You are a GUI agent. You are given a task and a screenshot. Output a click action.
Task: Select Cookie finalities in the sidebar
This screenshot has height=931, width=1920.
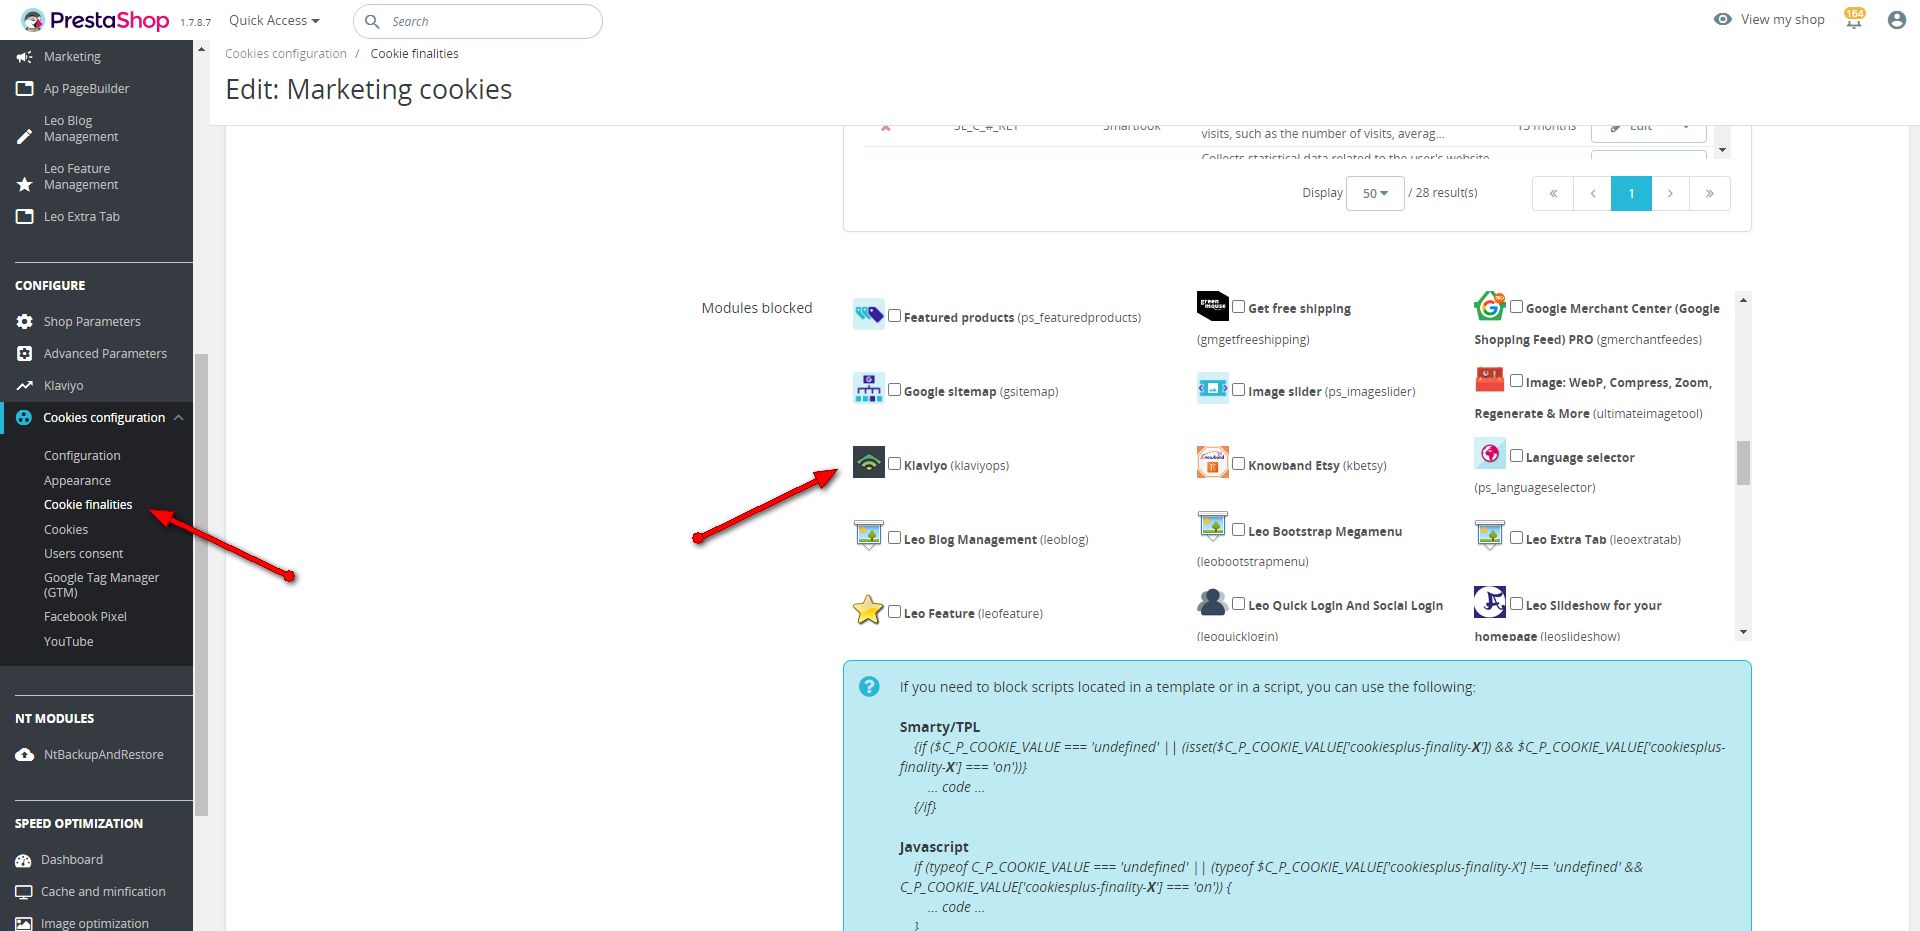pos(88,505)
